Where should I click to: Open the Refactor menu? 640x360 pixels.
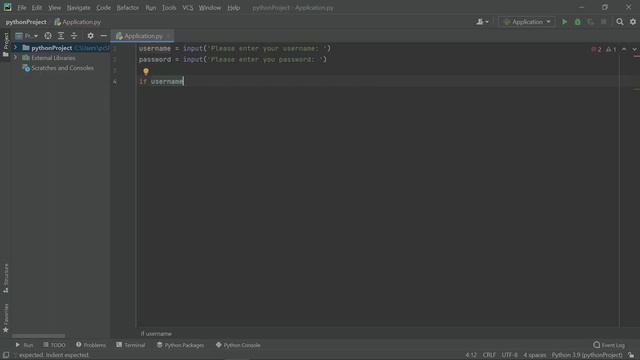(x=128, y=8)
